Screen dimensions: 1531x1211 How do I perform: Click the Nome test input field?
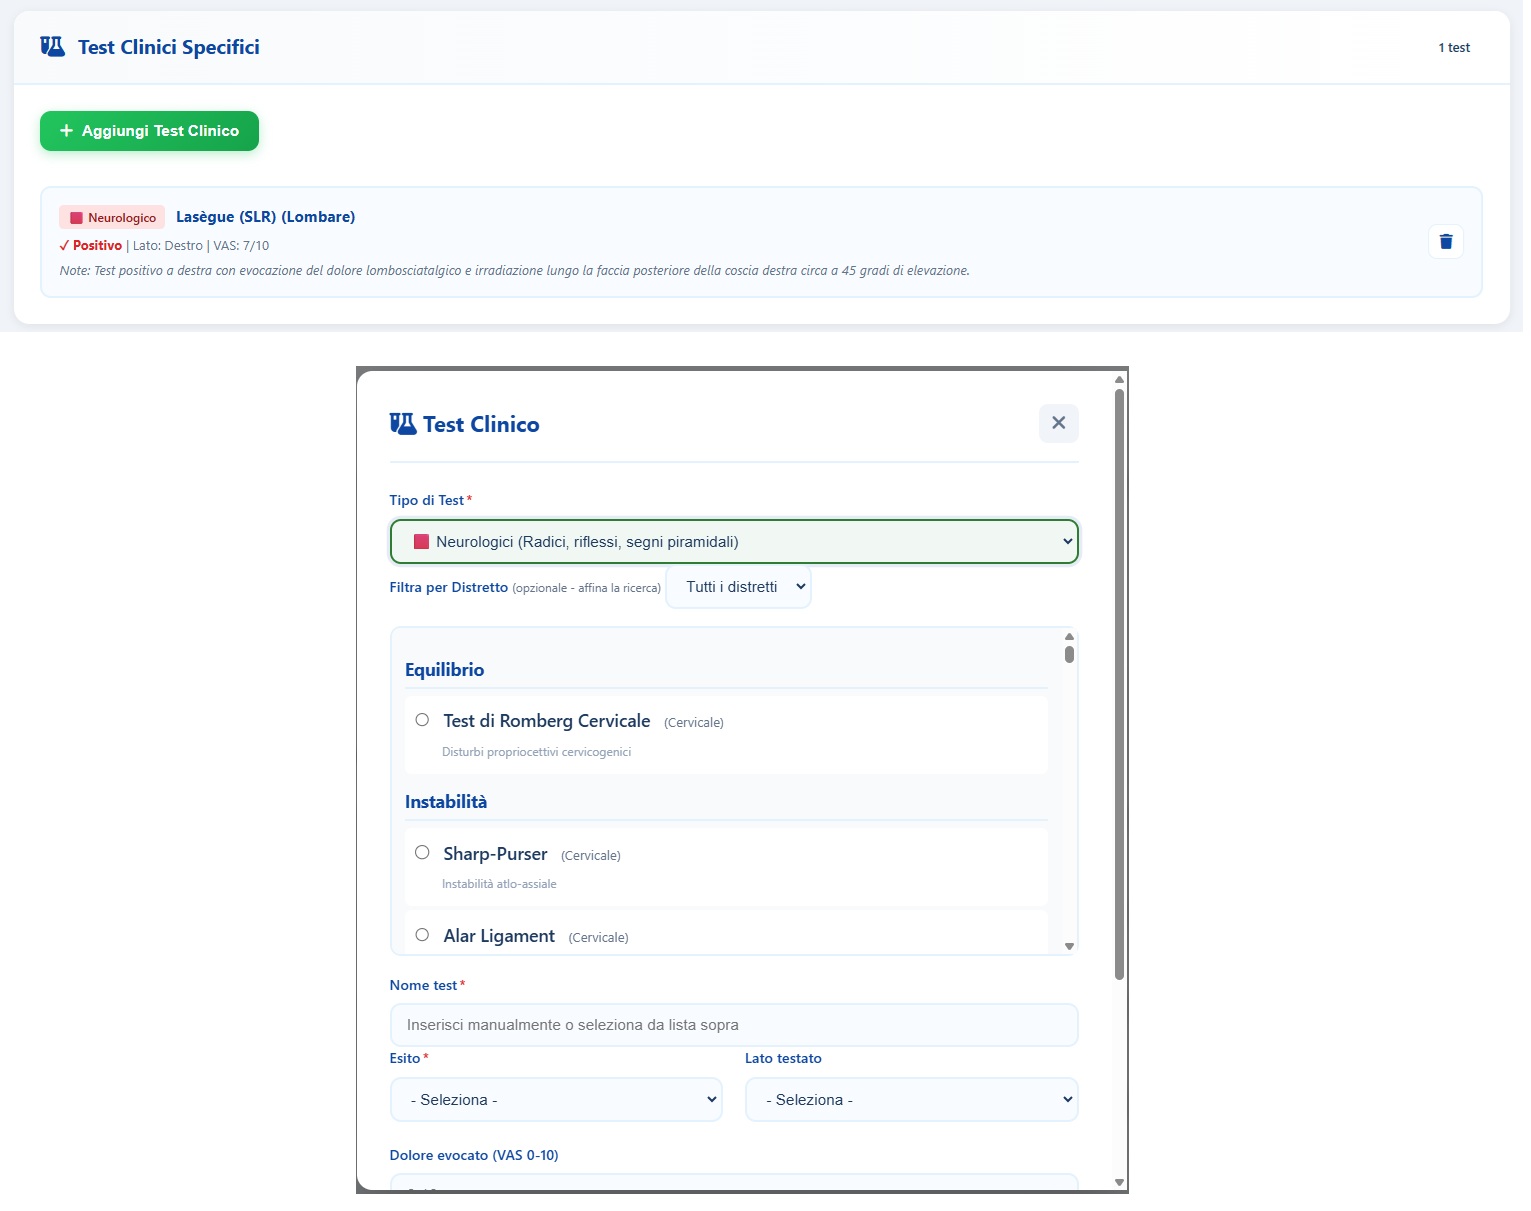[x=734, y=1024]
